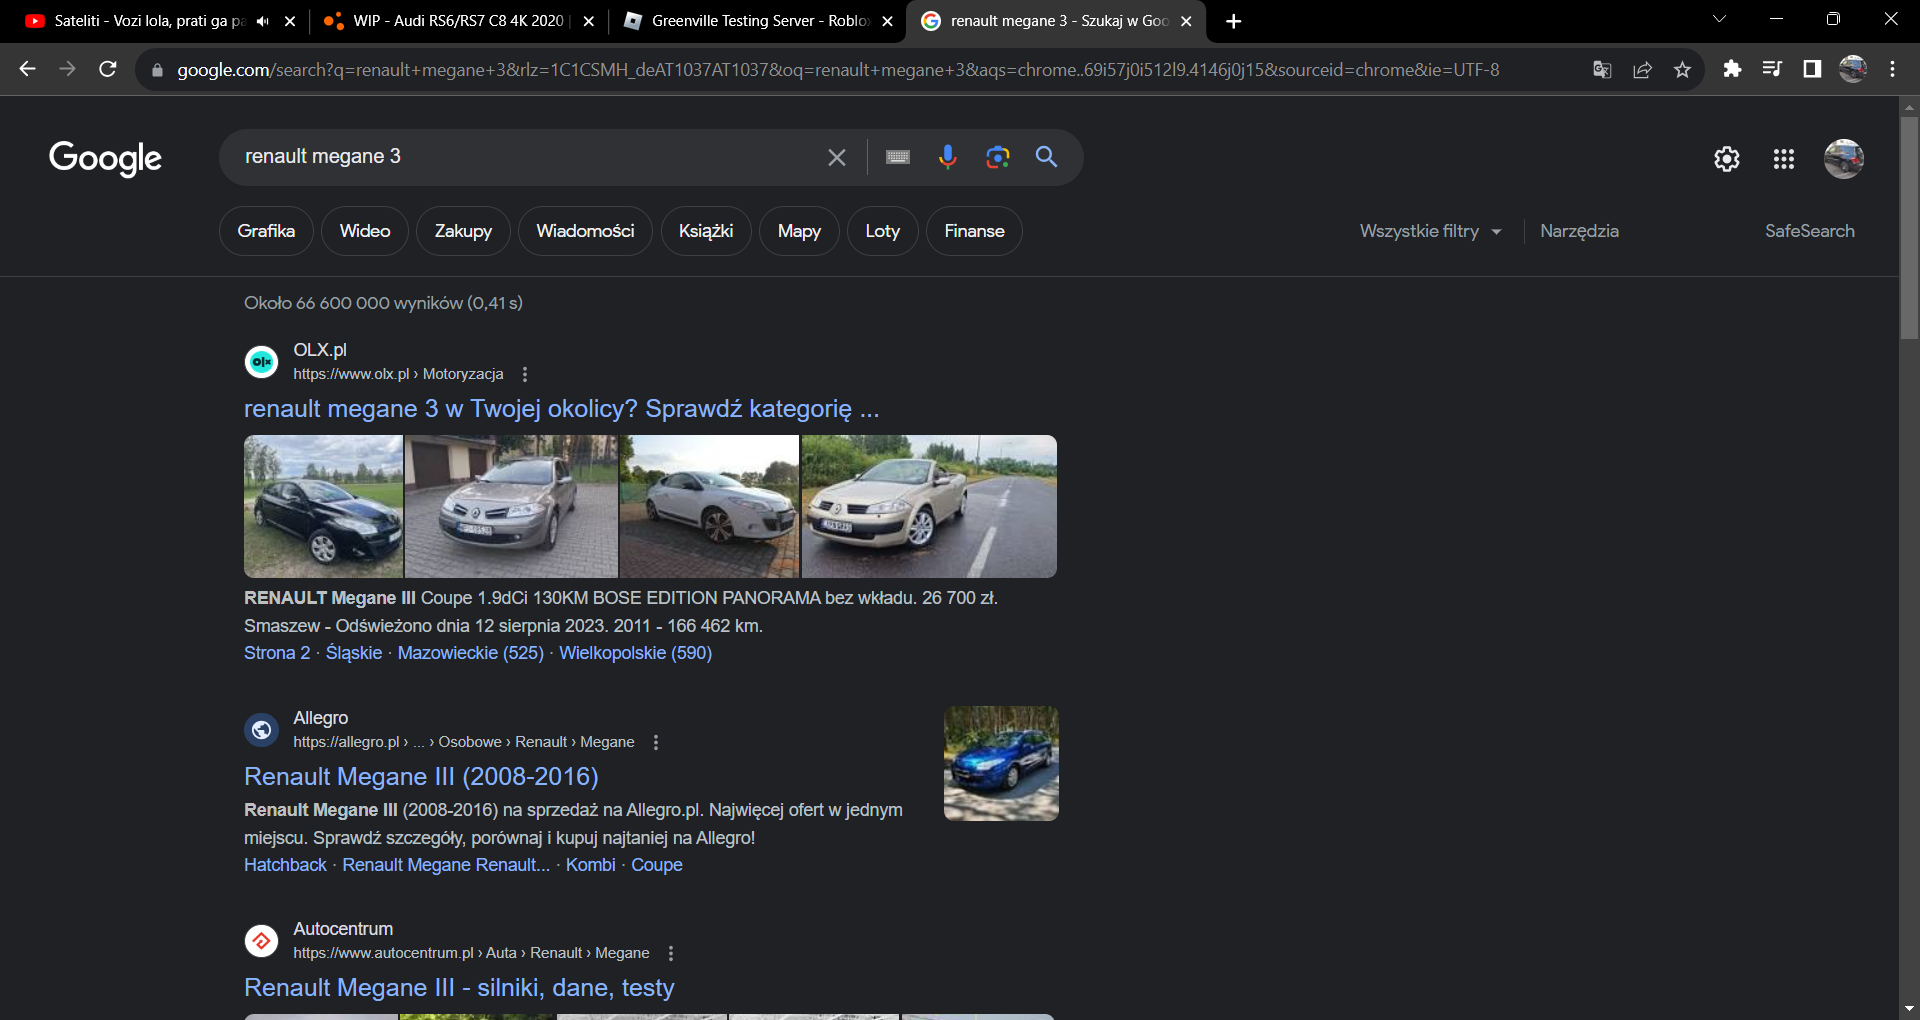Image resolution: width=1920 pixels, height=1020 pixels.
Task: Go back to the previous page
Action: pyautogui.click(x=27, y=69)
